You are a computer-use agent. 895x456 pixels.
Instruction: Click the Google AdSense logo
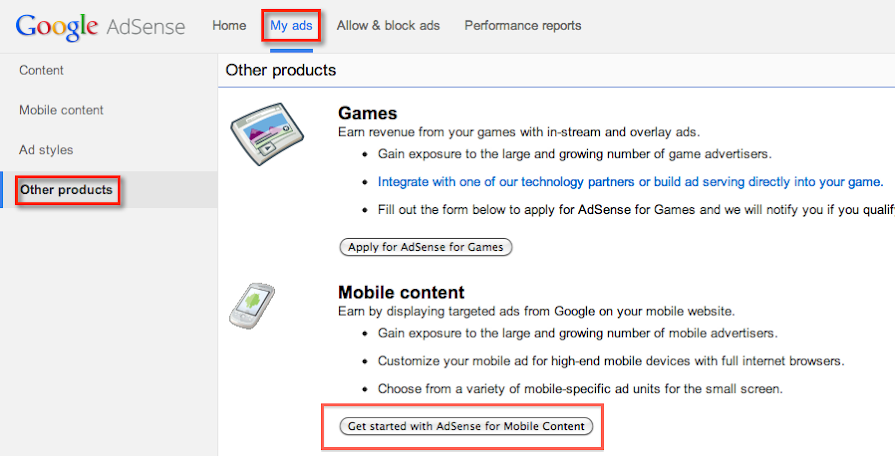pyautogui.click(x=100, y=26)
